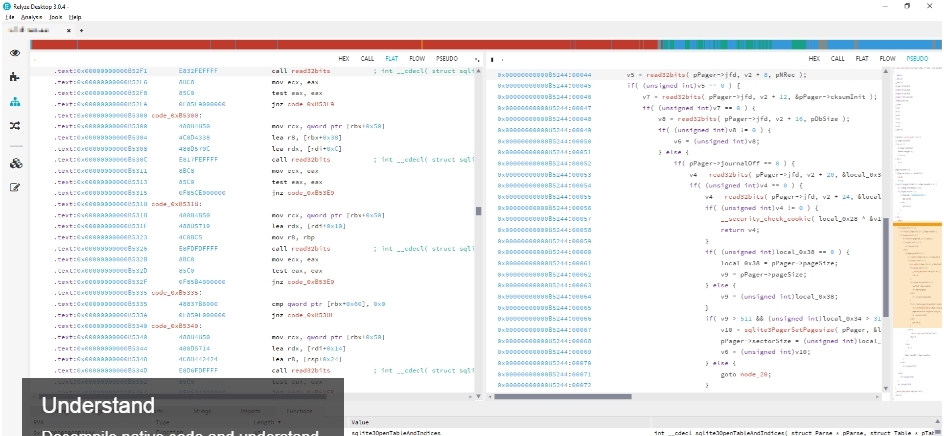Select the blue hierarchy tree icon
The width and height of the screenshot is (944, 436).
[15, 102]
